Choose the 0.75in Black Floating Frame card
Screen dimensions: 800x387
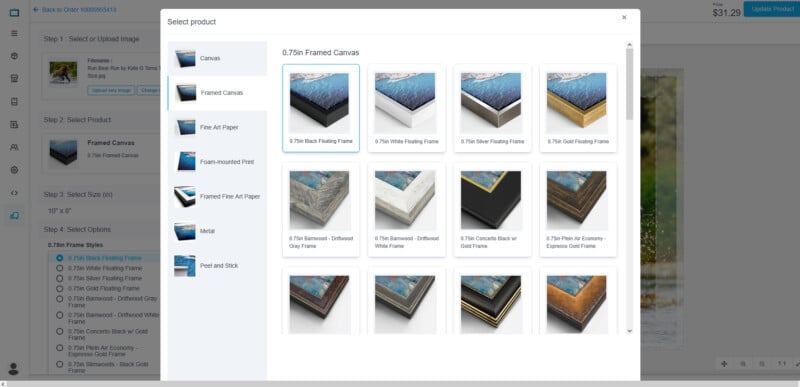[x=321, y=108]
